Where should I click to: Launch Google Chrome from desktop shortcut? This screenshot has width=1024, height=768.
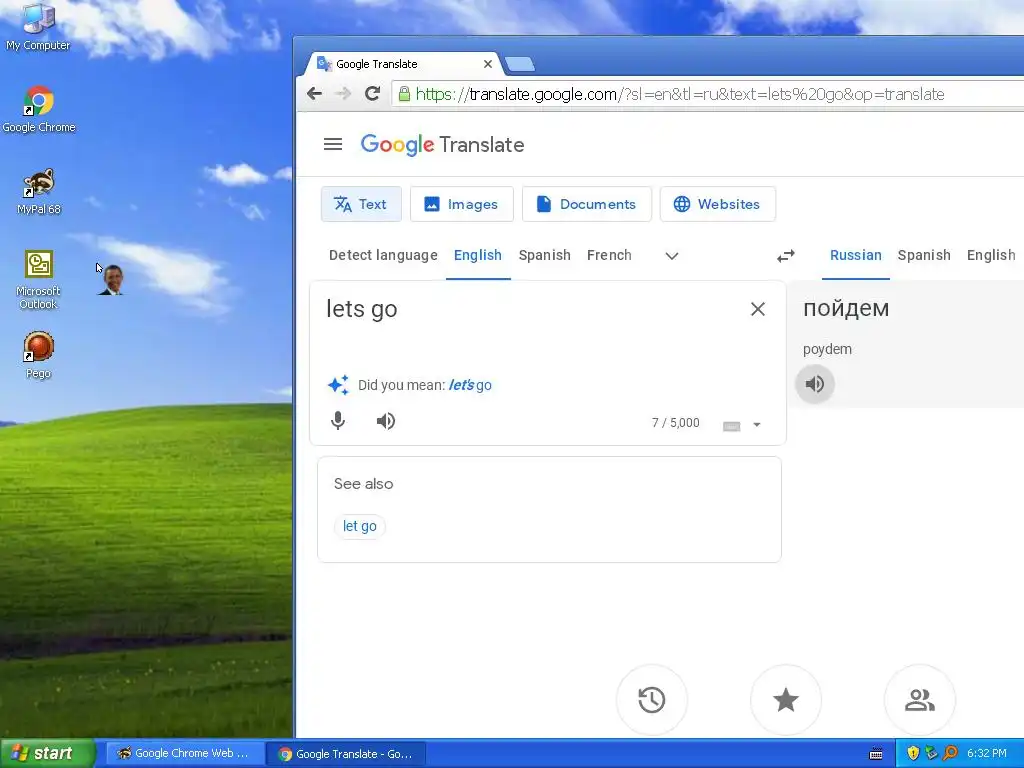39,110
